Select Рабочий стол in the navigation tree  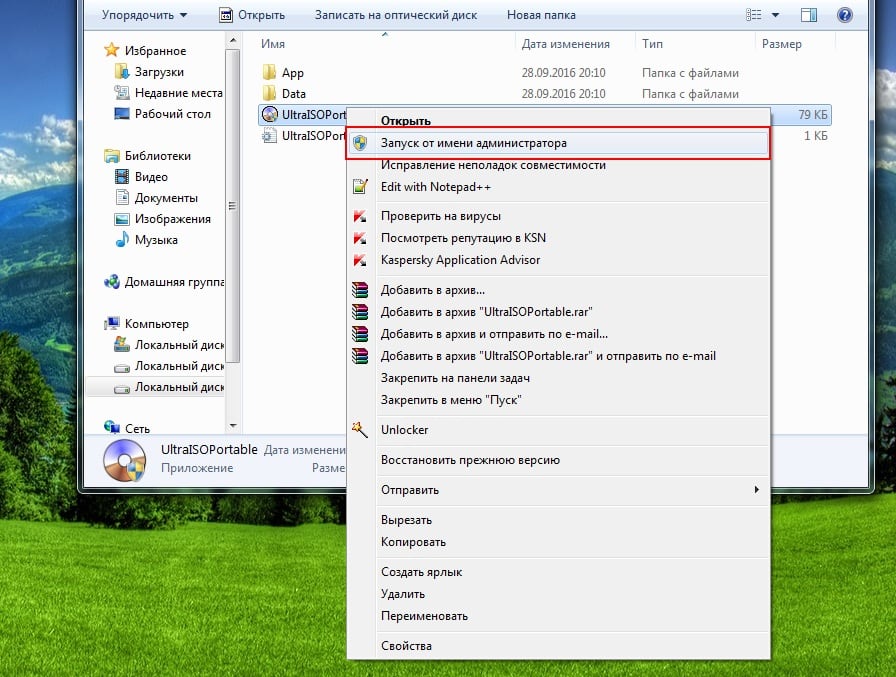172,114
